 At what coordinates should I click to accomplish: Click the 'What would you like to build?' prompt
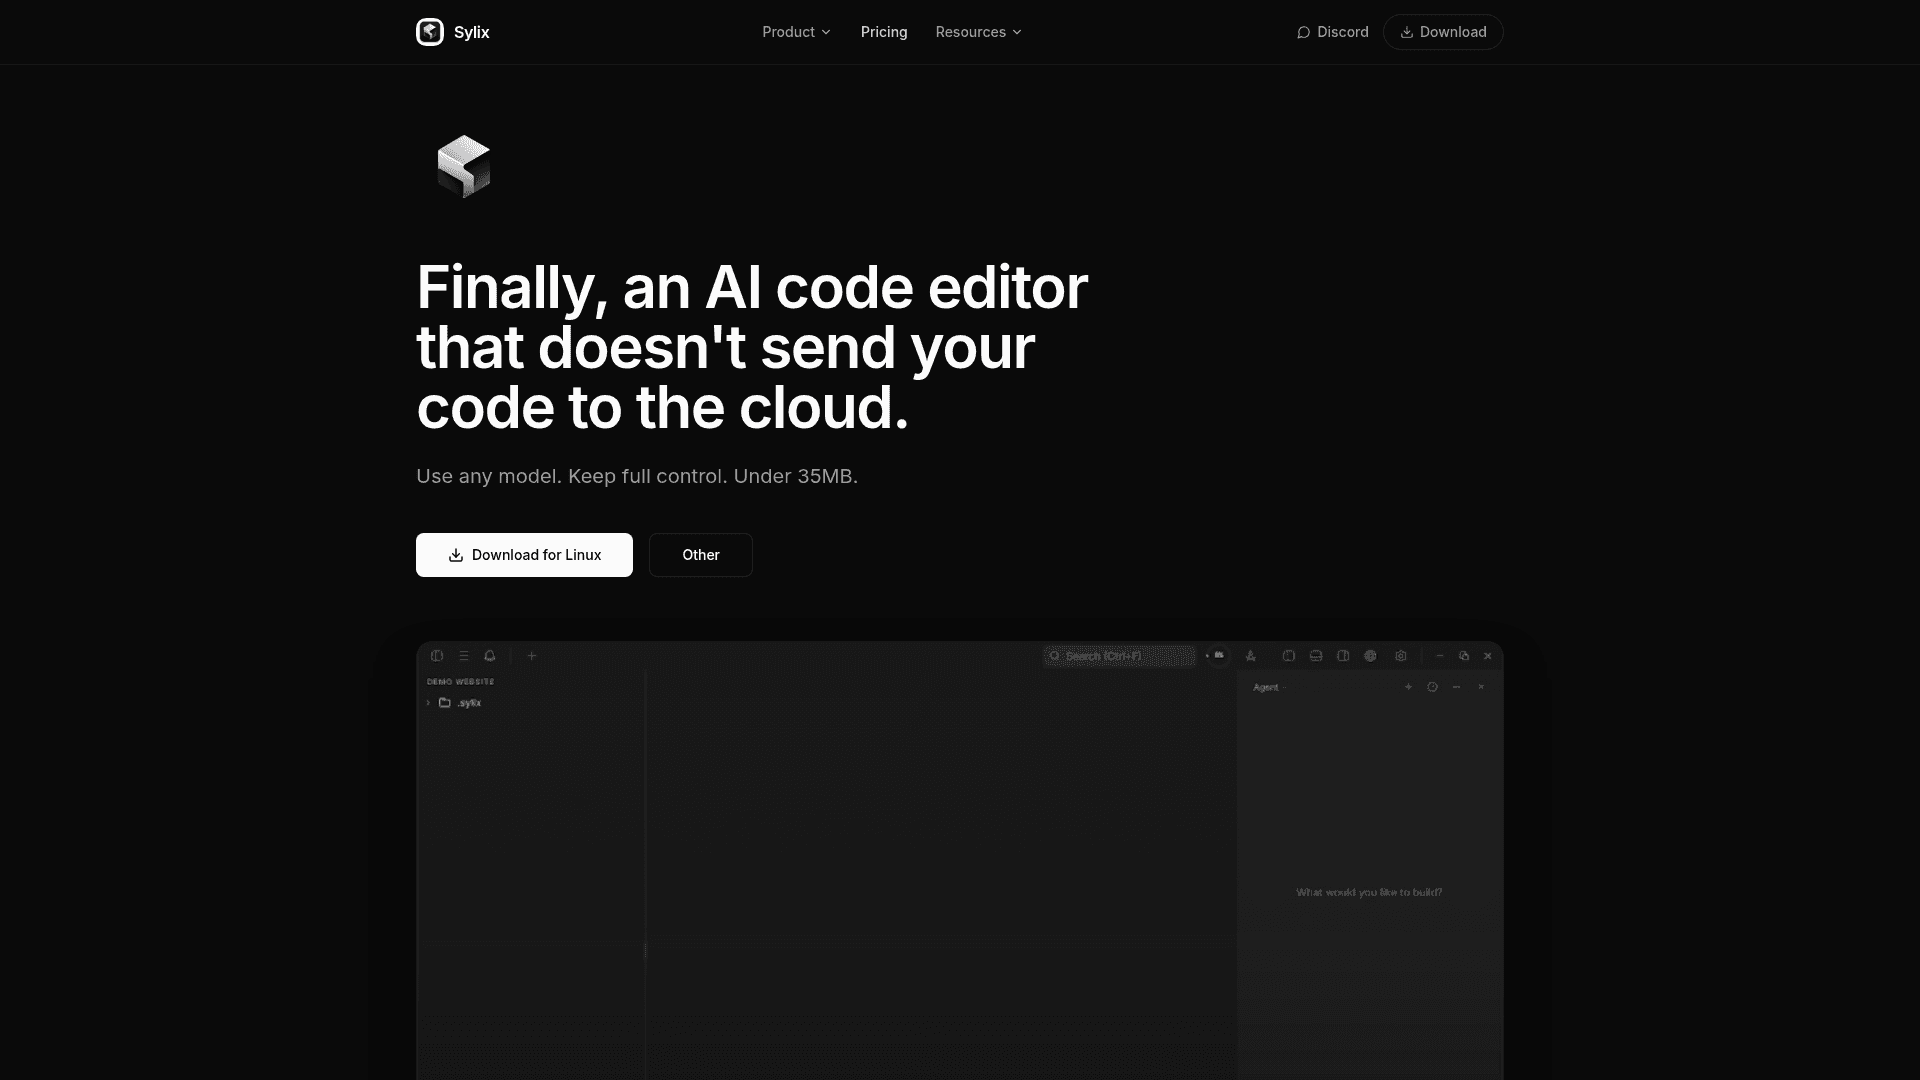pos(1369,892)
